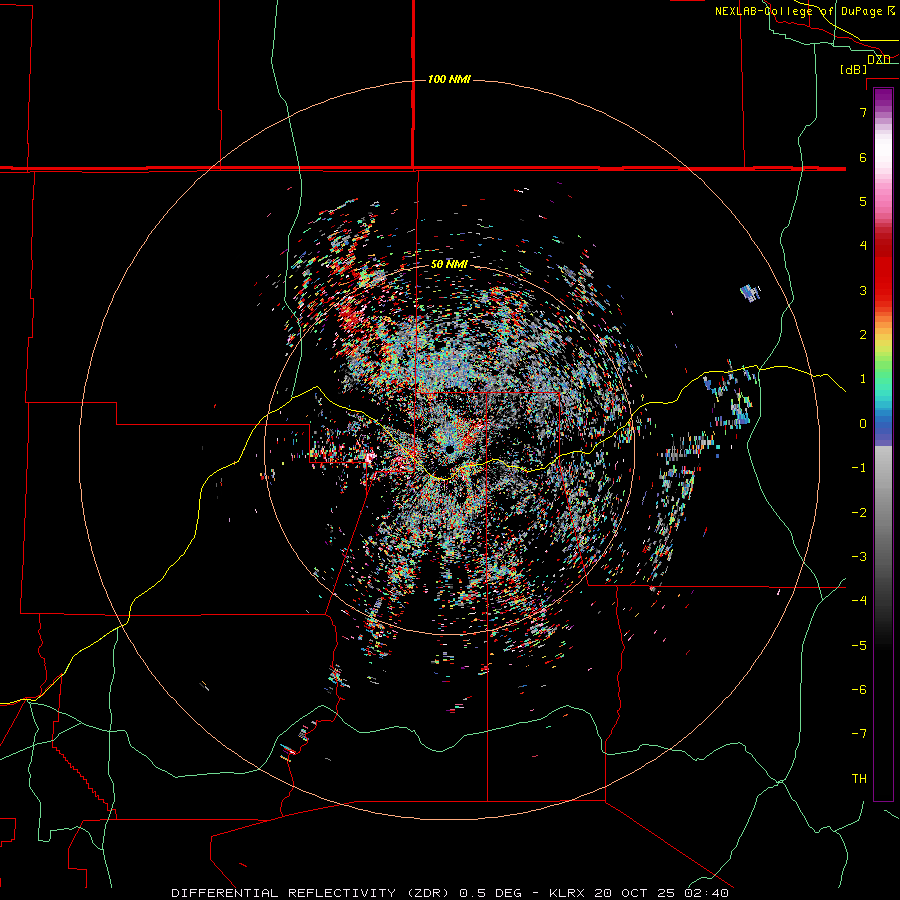Click the 1 tick label on scale
Viewport: 900px width, 900px height.
863,379
